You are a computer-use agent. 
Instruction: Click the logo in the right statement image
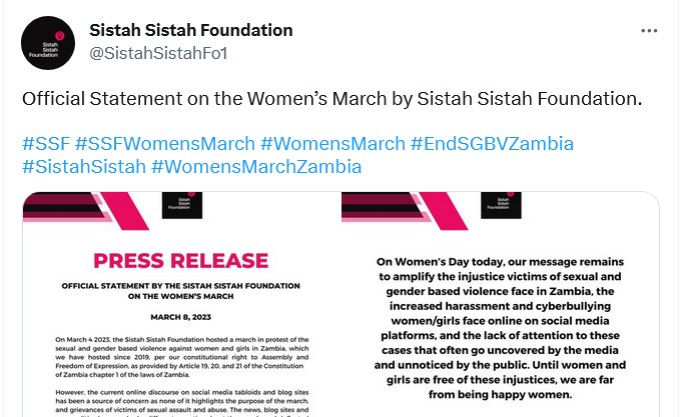(x=501, y=205)
